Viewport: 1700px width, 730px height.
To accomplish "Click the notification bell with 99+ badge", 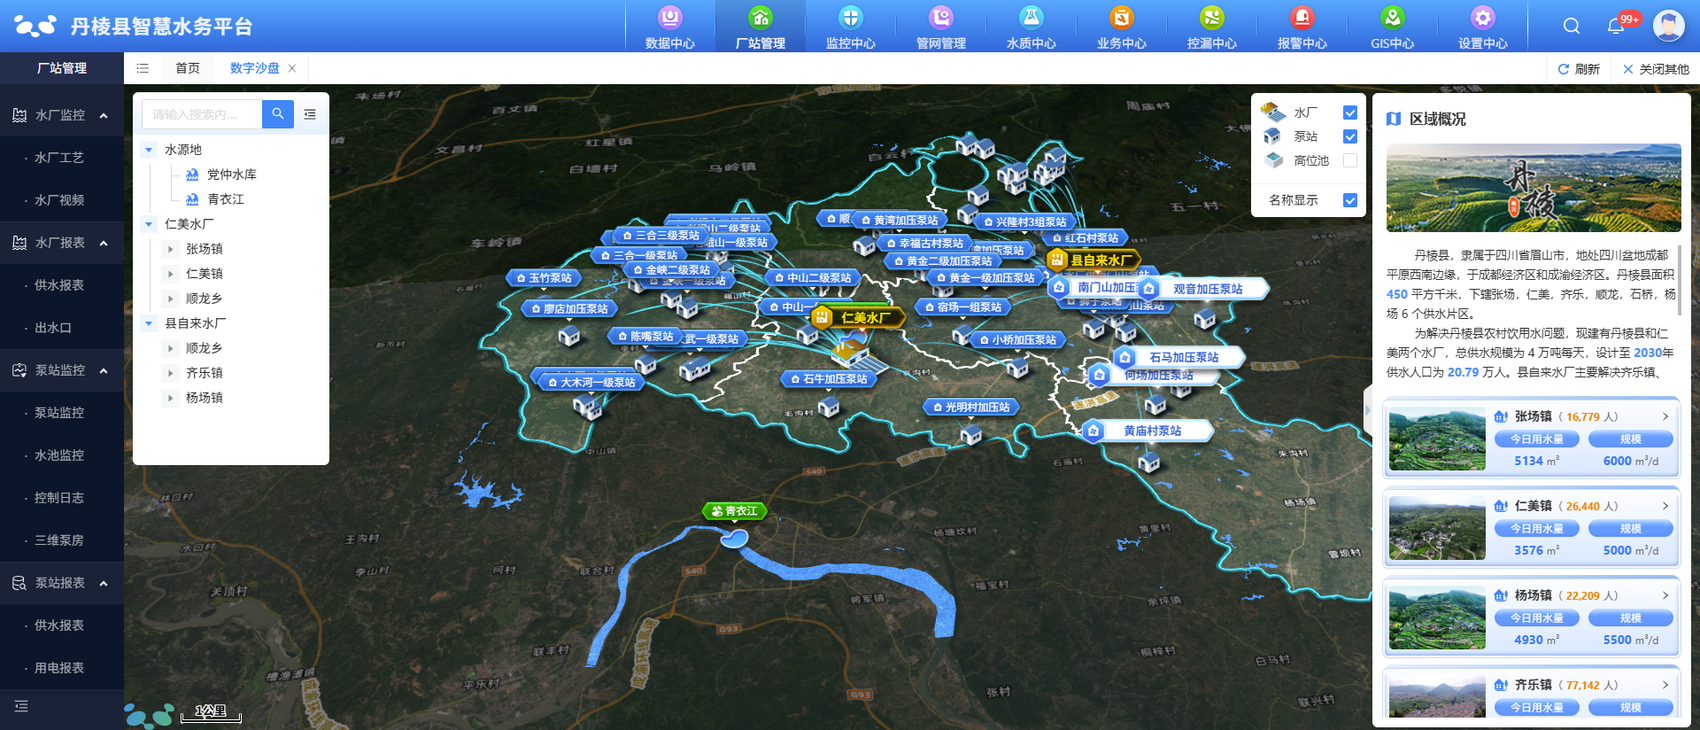I will pos(1616,26).
